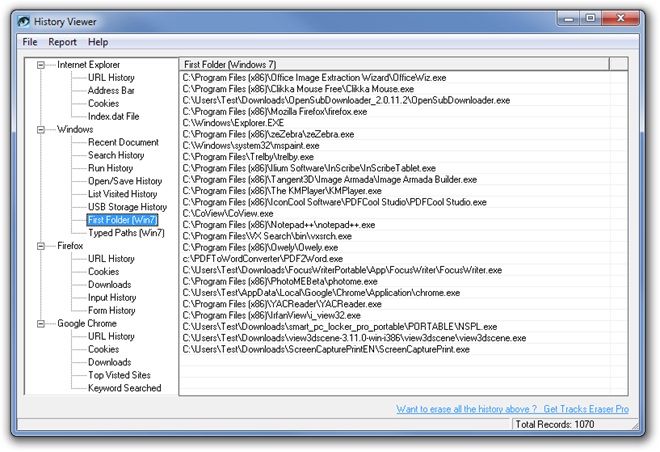The height and width of the screenshot is (452, 660).
Task: Select the mspaint.exe path row
Action: click(395, 146)
